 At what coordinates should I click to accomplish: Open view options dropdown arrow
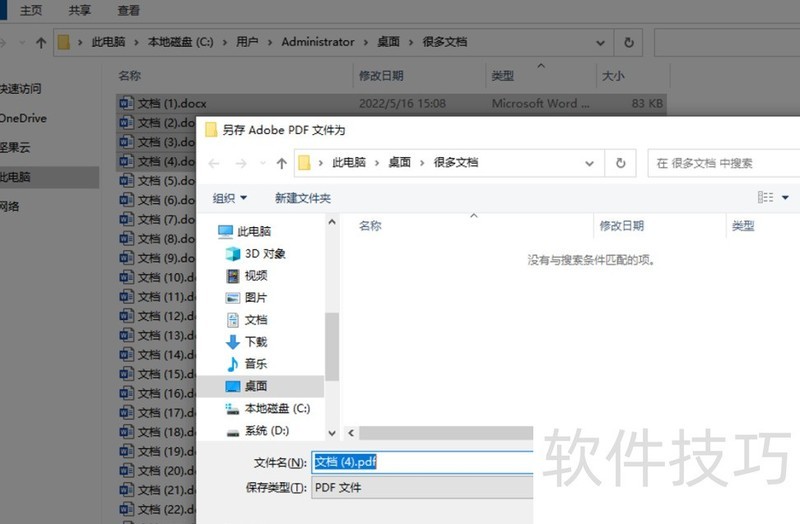coord(785,197)
